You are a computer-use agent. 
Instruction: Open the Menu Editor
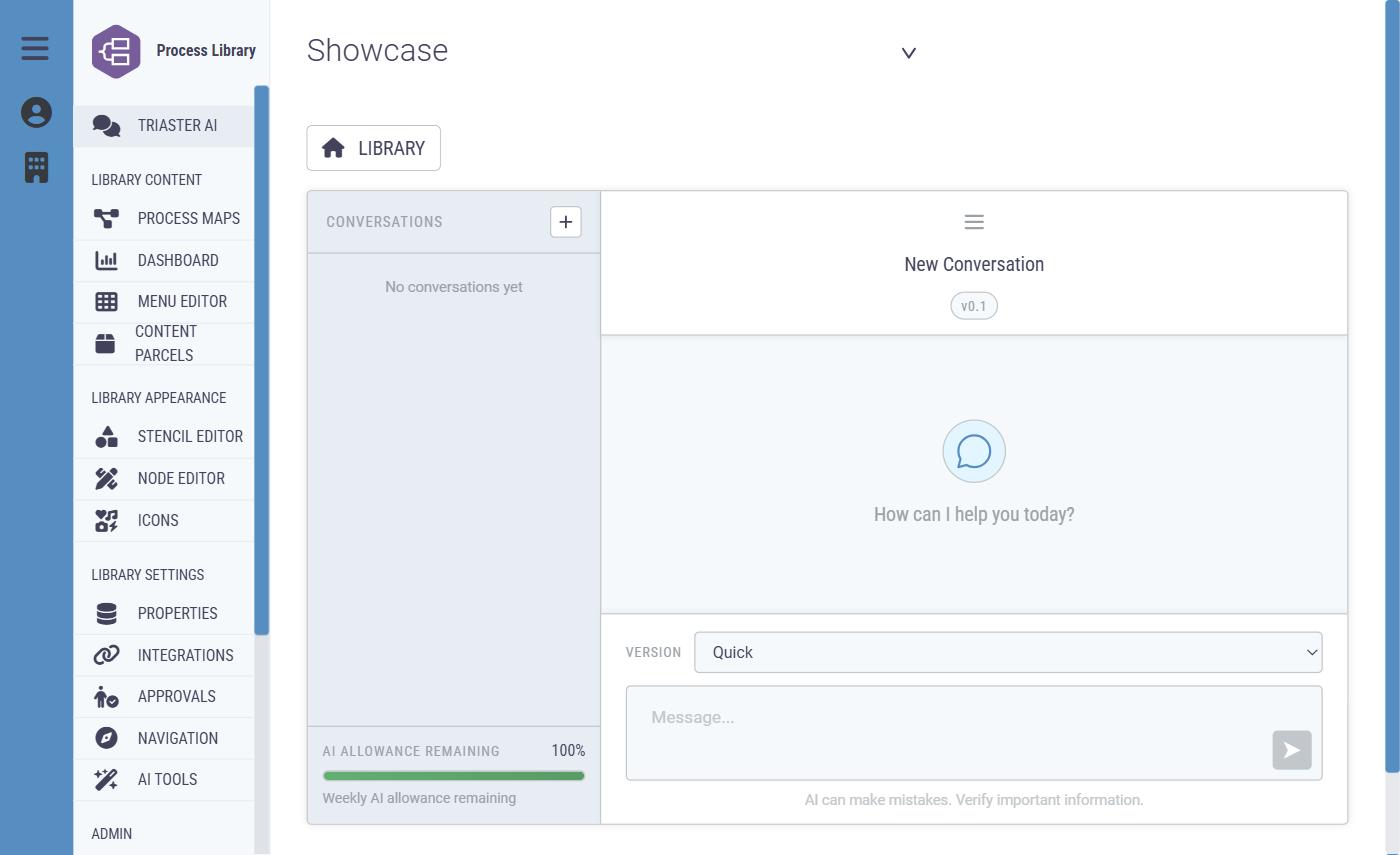point(164,301)
